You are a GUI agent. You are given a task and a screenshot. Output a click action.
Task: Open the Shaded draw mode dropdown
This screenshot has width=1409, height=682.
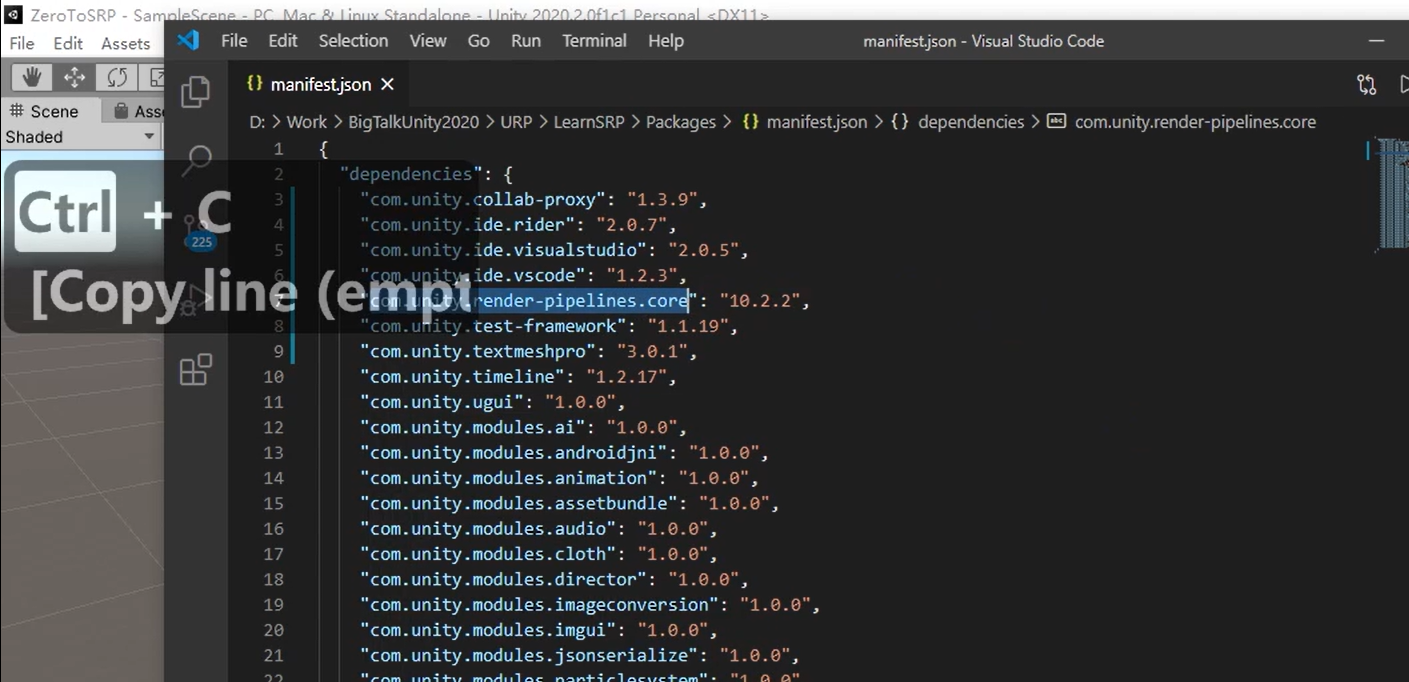click(80, 137)
